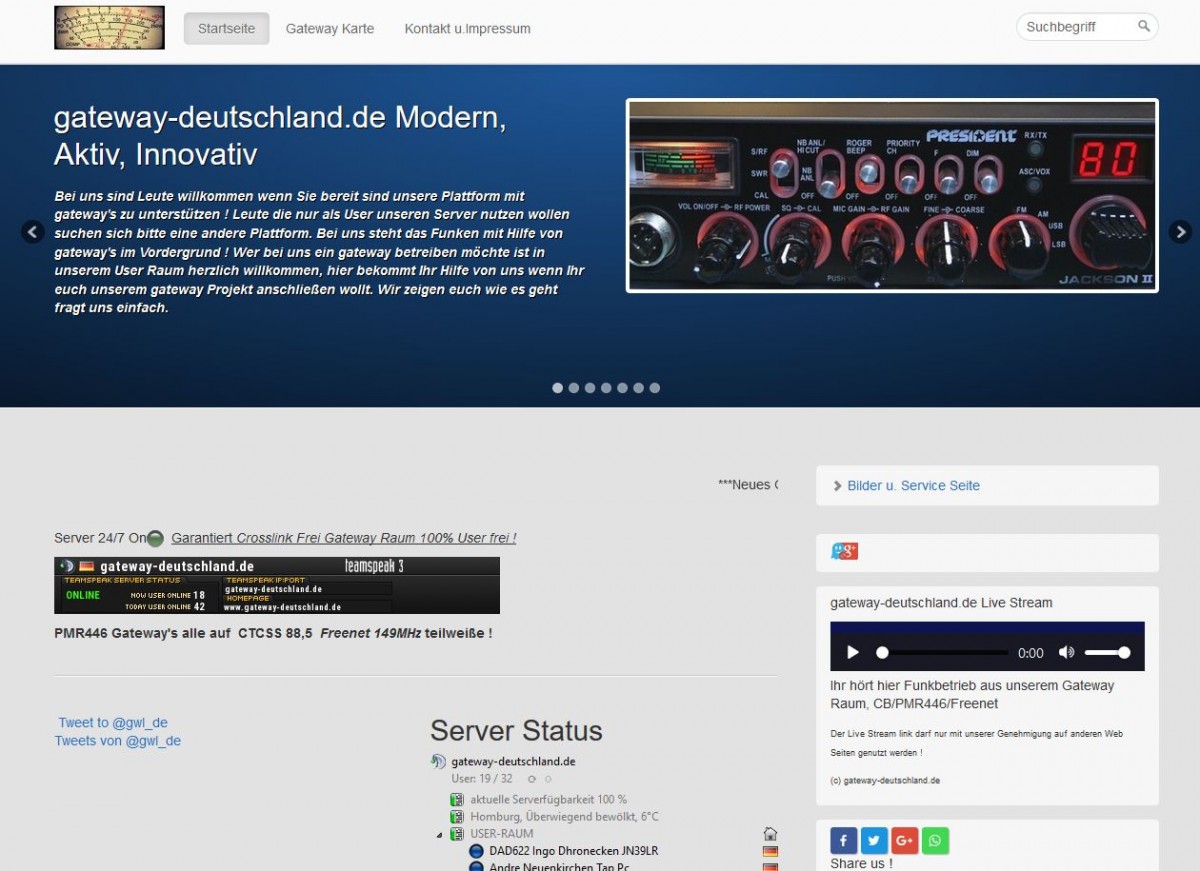1200x871 pixels.
Task: Click the Homburg weather channel icon
Action: point(457,817)
